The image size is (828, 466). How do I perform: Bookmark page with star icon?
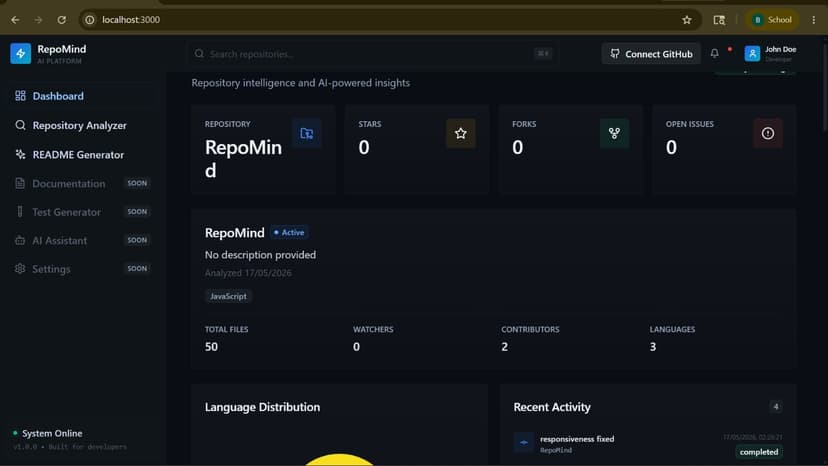pos(686,20)
